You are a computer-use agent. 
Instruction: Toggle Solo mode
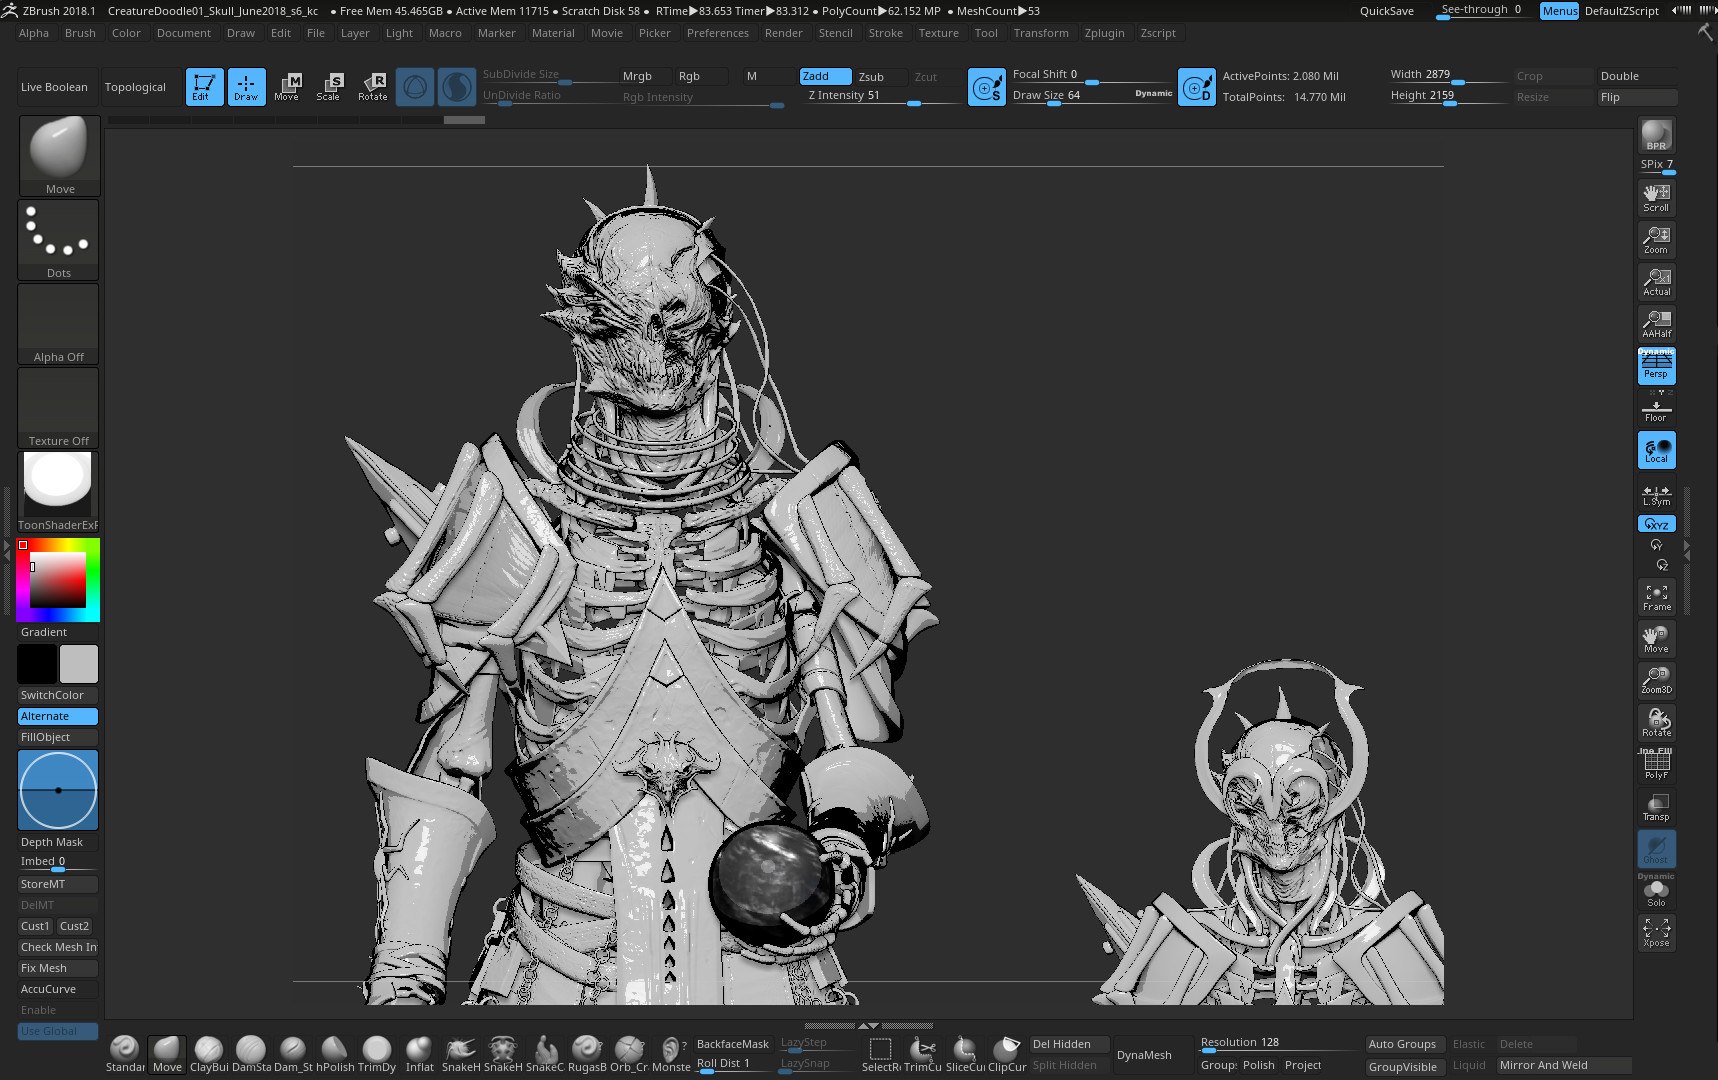tap(1656, 890)
